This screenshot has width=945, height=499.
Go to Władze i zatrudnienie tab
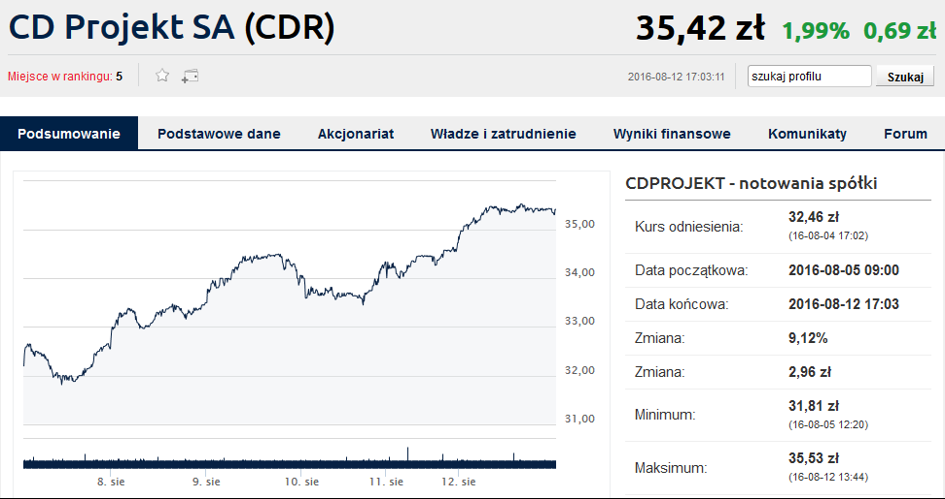tap(503, 133)
